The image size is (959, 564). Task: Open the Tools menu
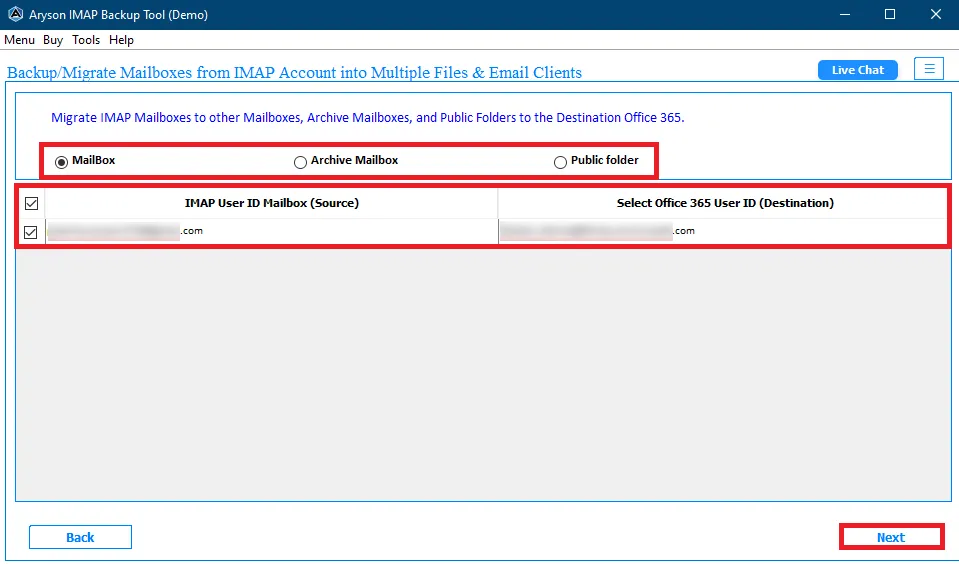click(86, 40)
